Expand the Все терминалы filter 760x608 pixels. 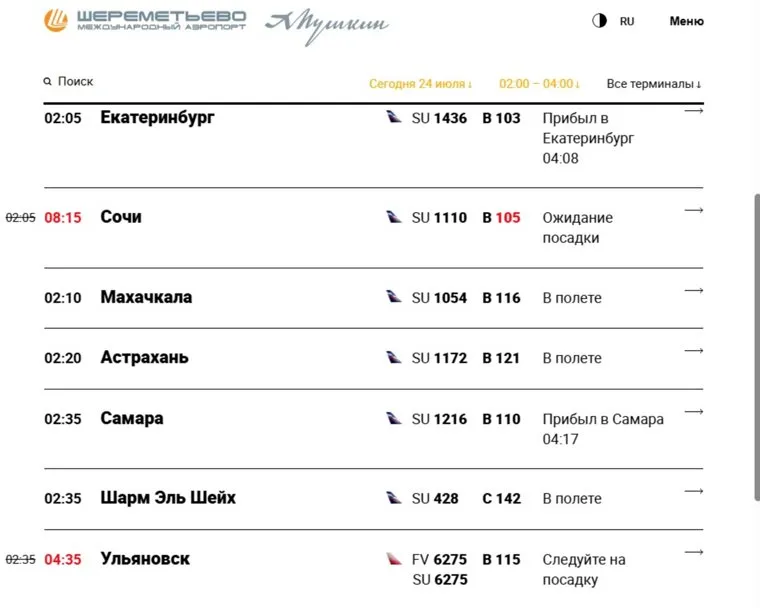pyautogui.click(x=654, y=84)
